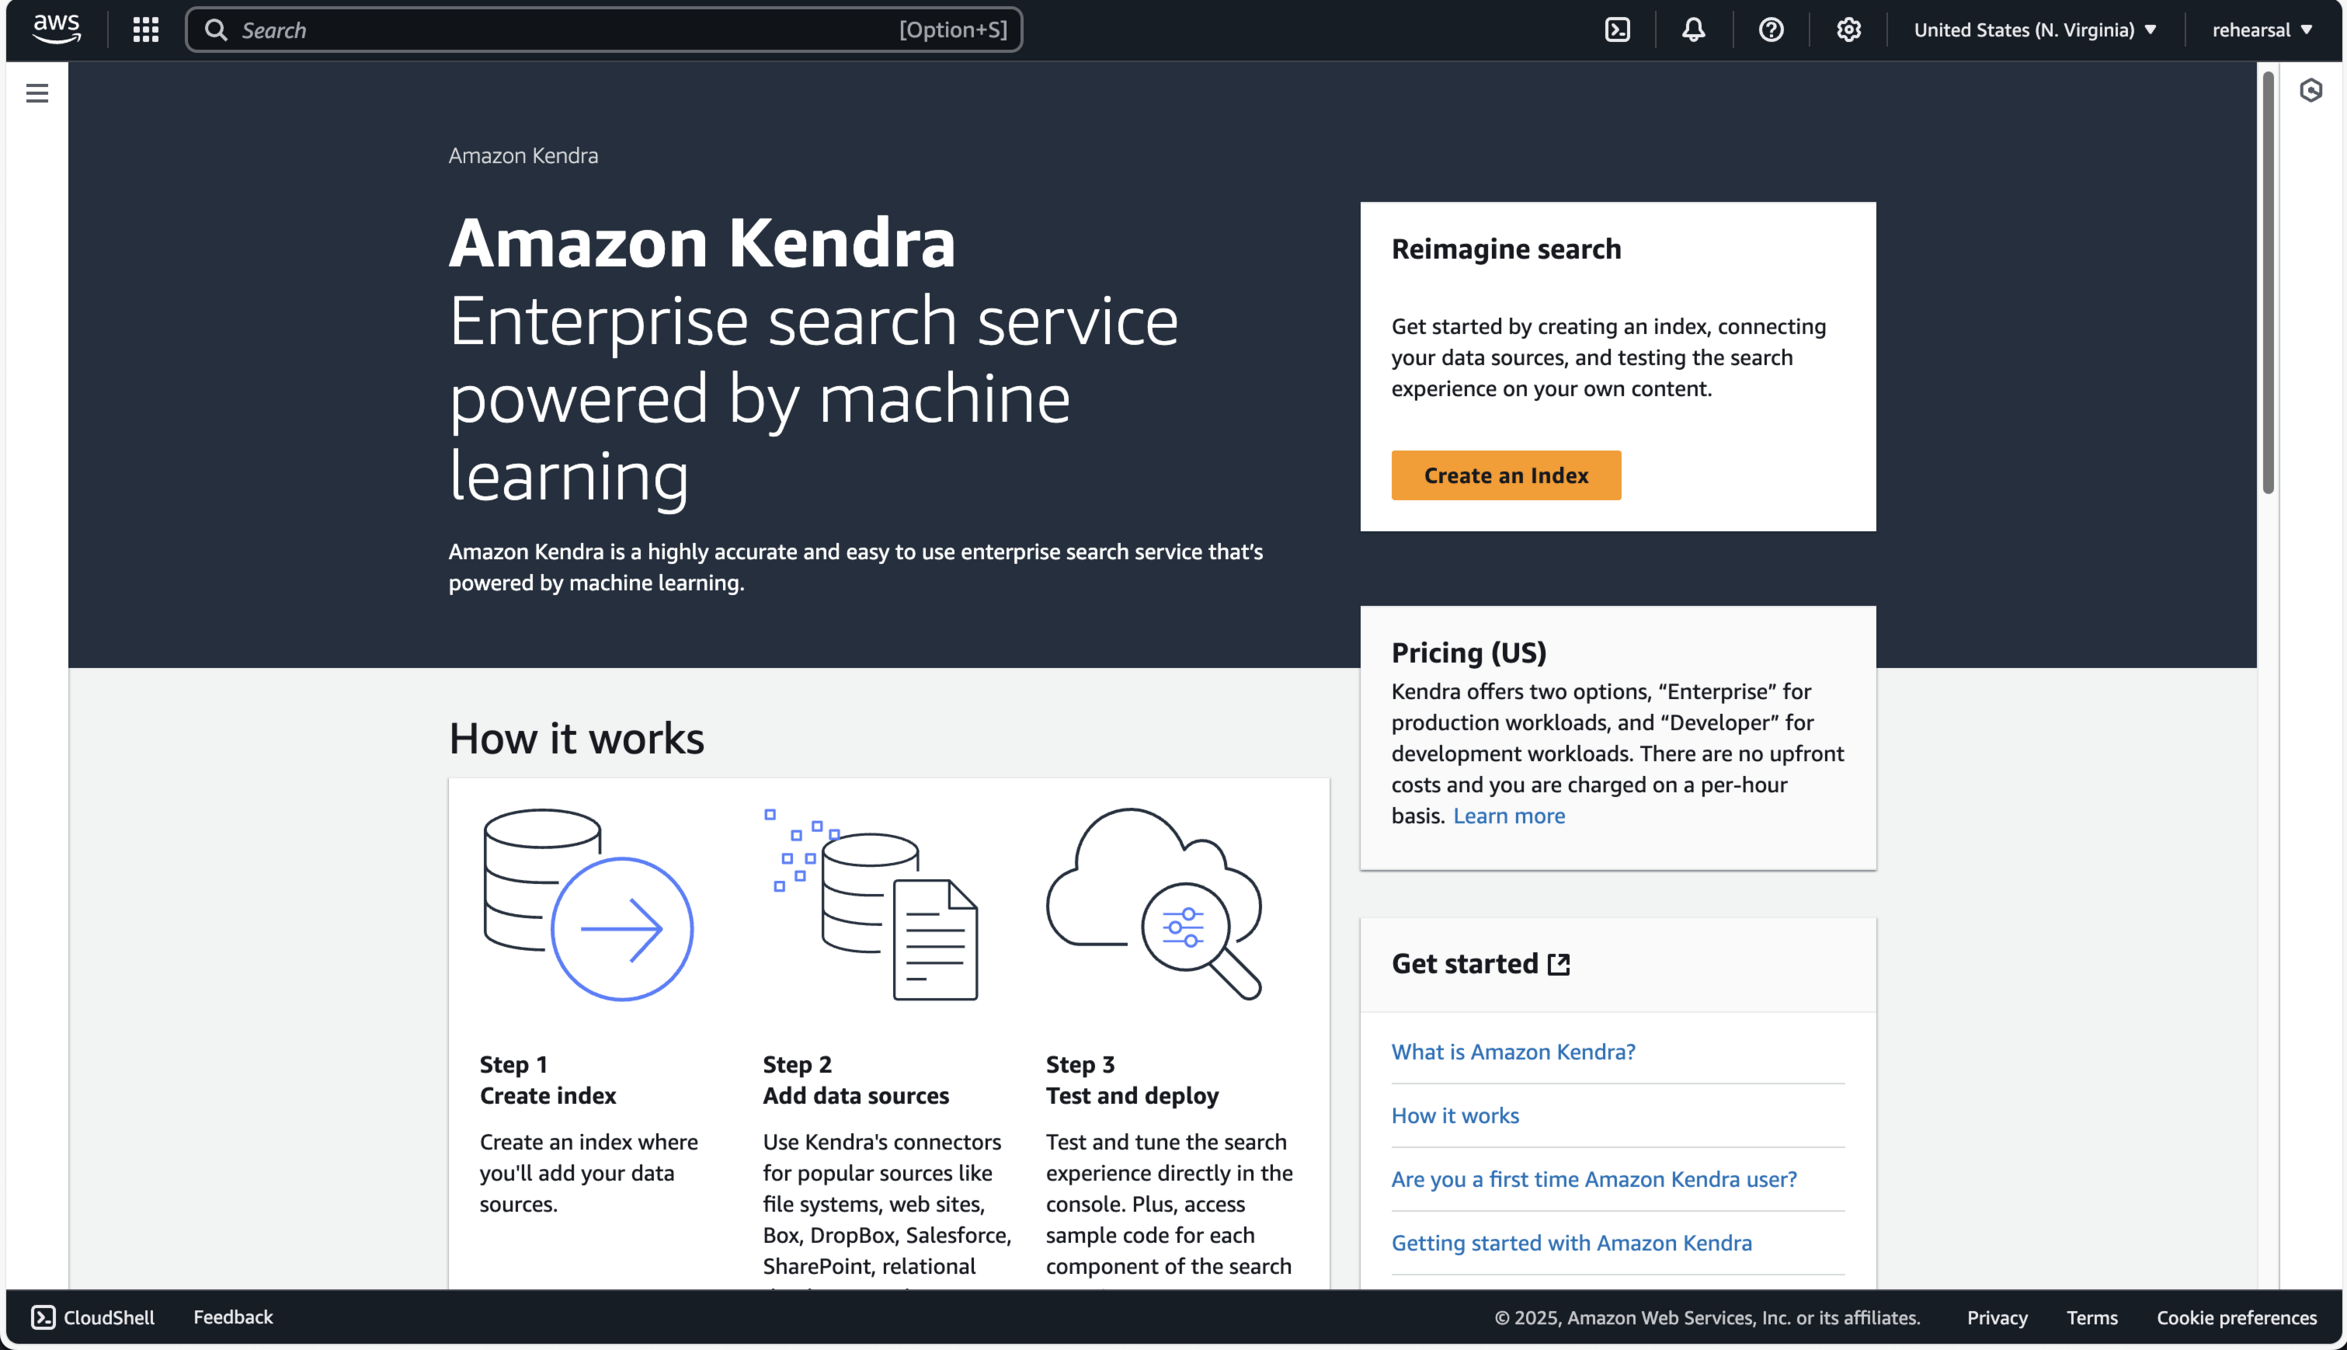Open the services grid menu icon

tap(146, 29)
